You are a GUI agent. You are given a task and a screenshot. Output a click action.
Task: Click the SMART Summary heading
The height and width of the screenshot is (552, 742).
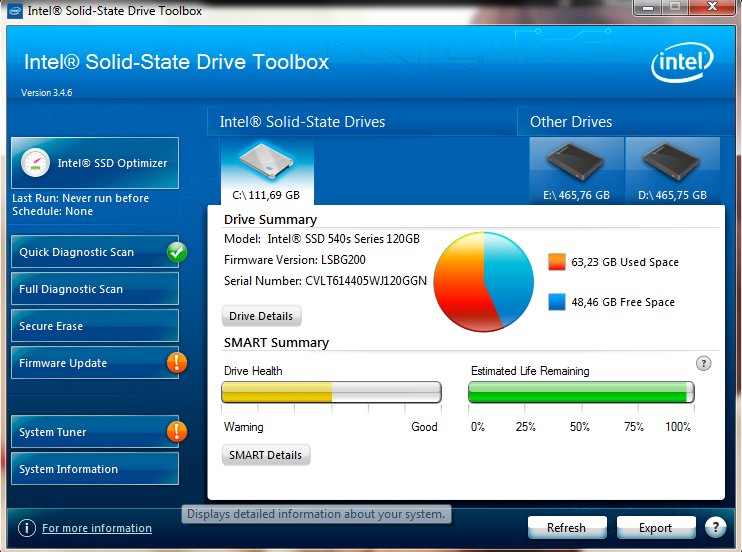pos(276,342)
